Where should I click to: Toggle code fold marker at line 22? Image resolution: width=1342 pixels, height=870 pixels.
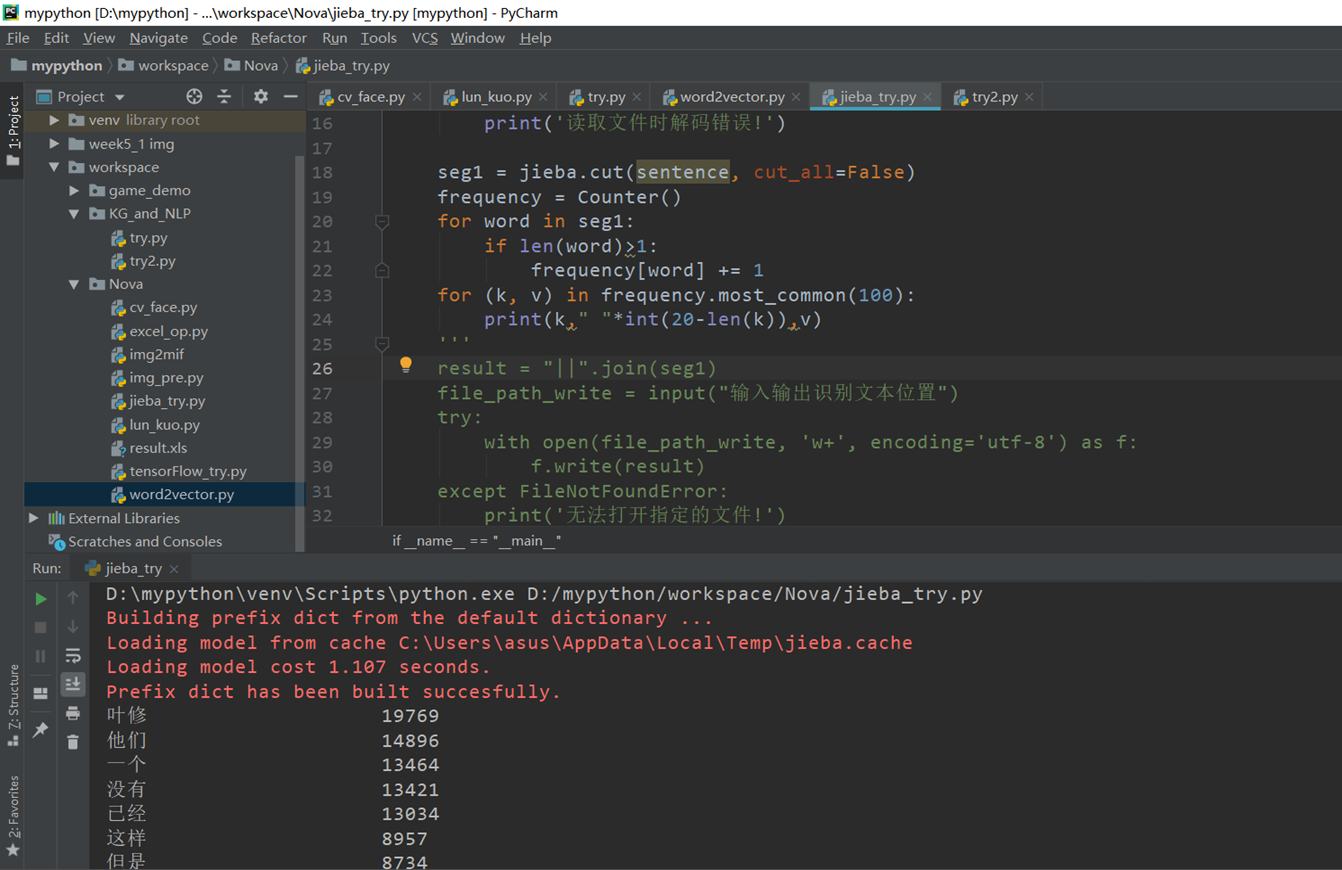[x=382, y=270]
